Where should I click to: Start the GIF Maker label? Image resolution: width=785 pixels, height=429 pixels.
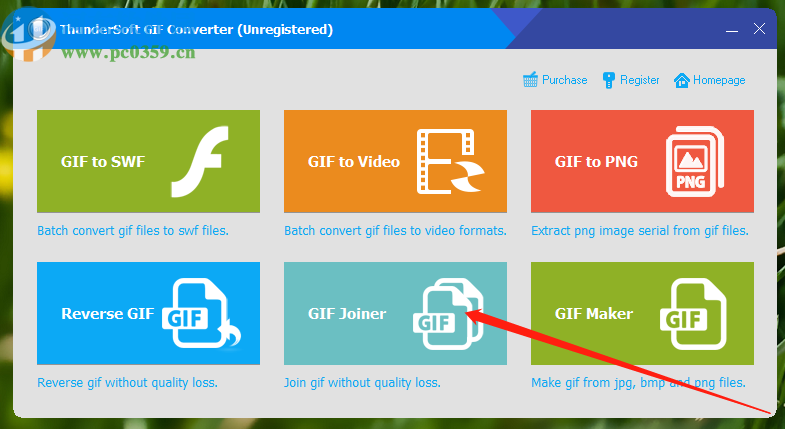pos(594,314)
